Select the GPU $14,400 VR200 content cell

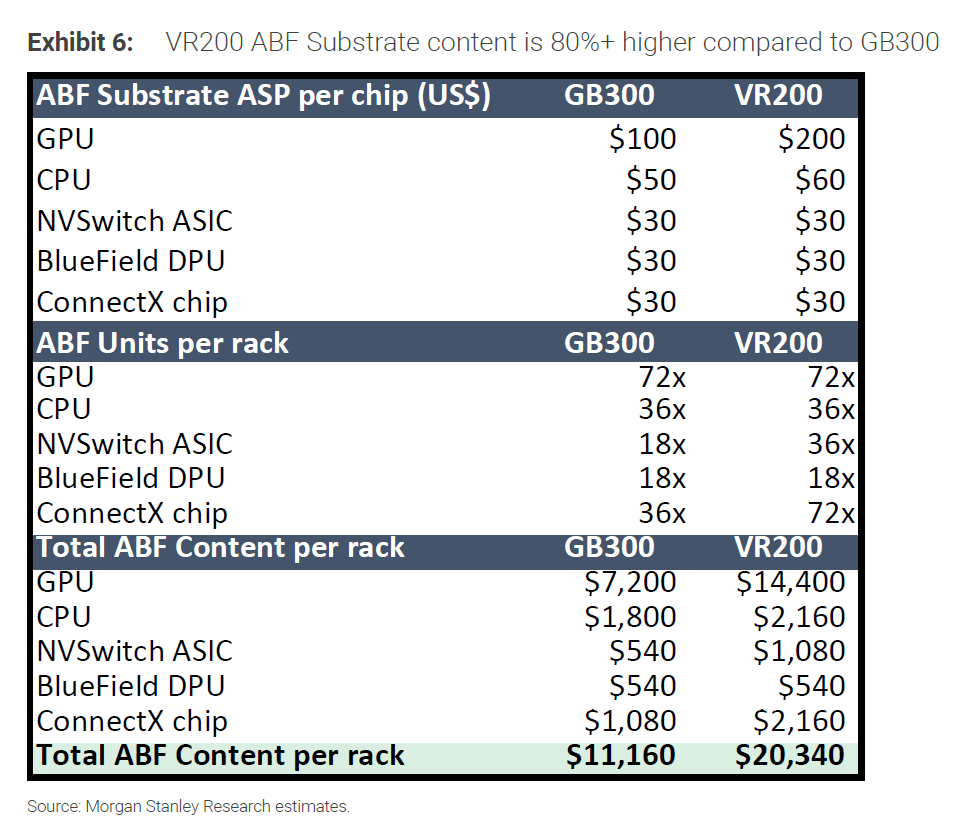click(790, 582)
